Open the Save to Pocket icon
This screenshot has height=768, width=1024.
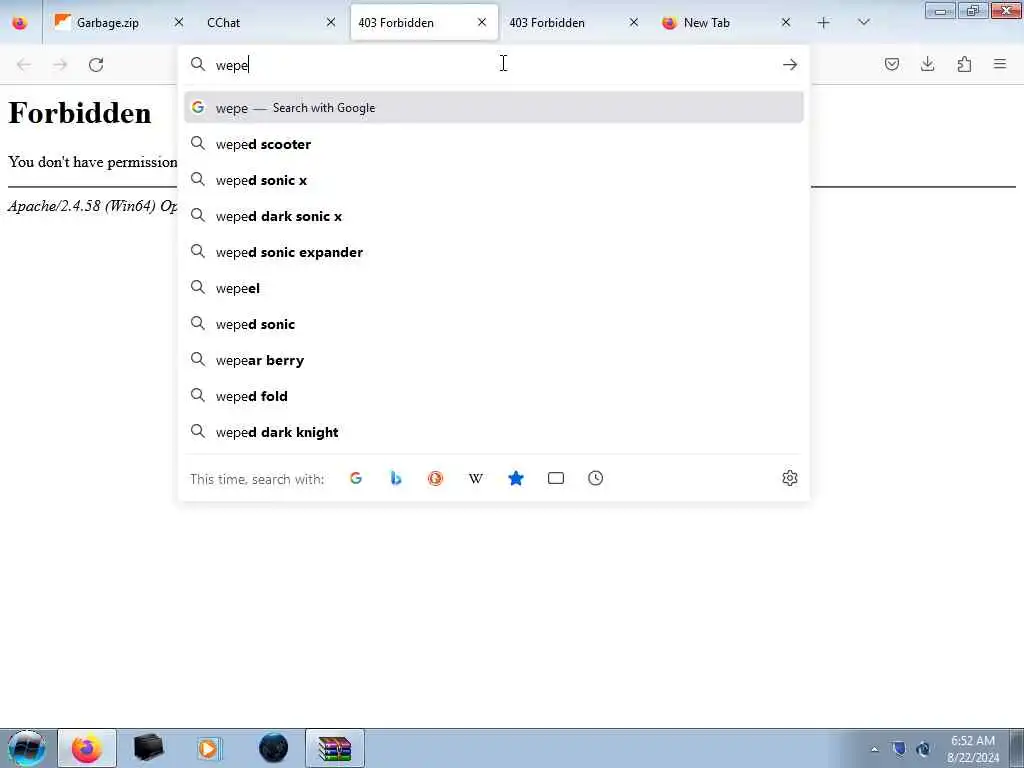891,64
